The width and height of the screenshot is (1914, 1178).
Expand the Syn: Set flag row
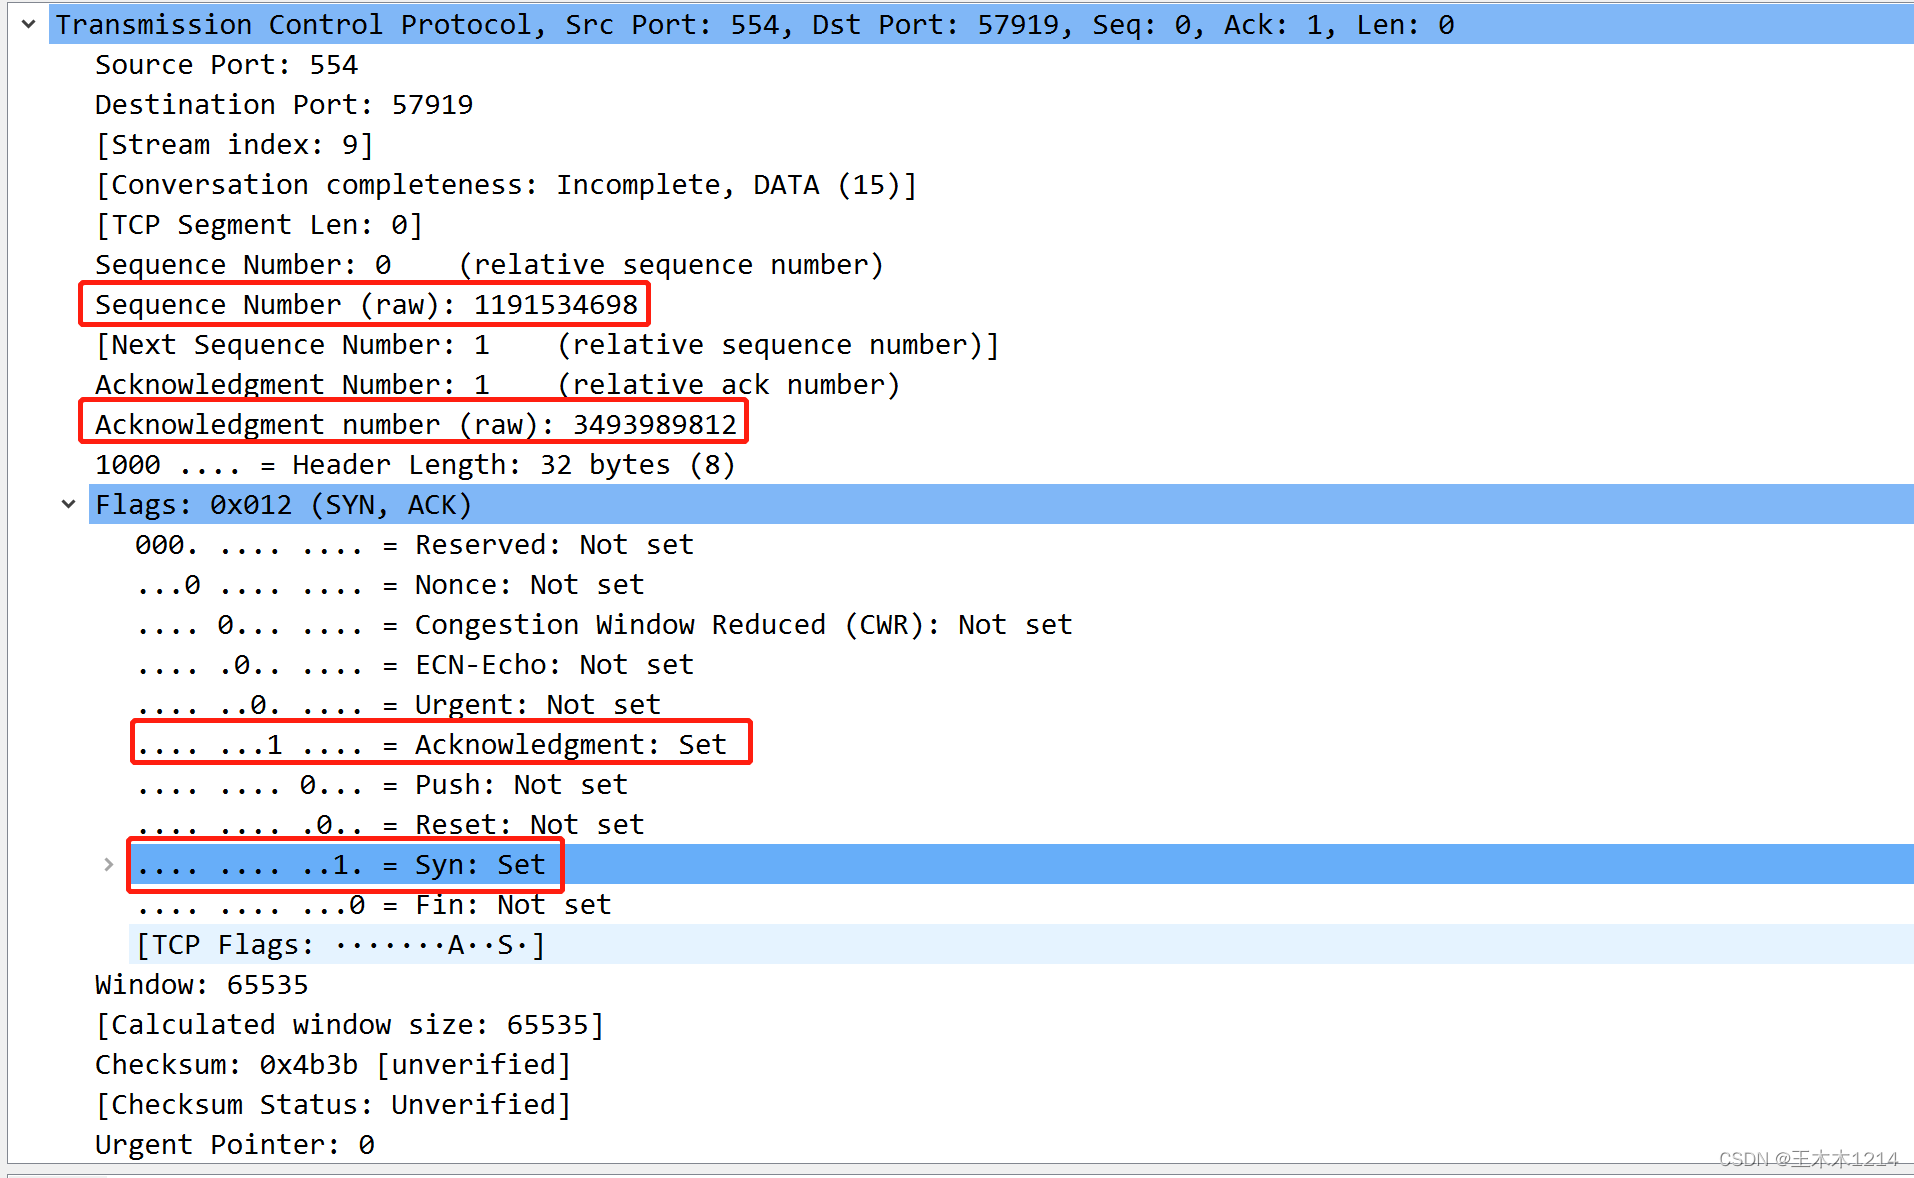coord(108,864)
